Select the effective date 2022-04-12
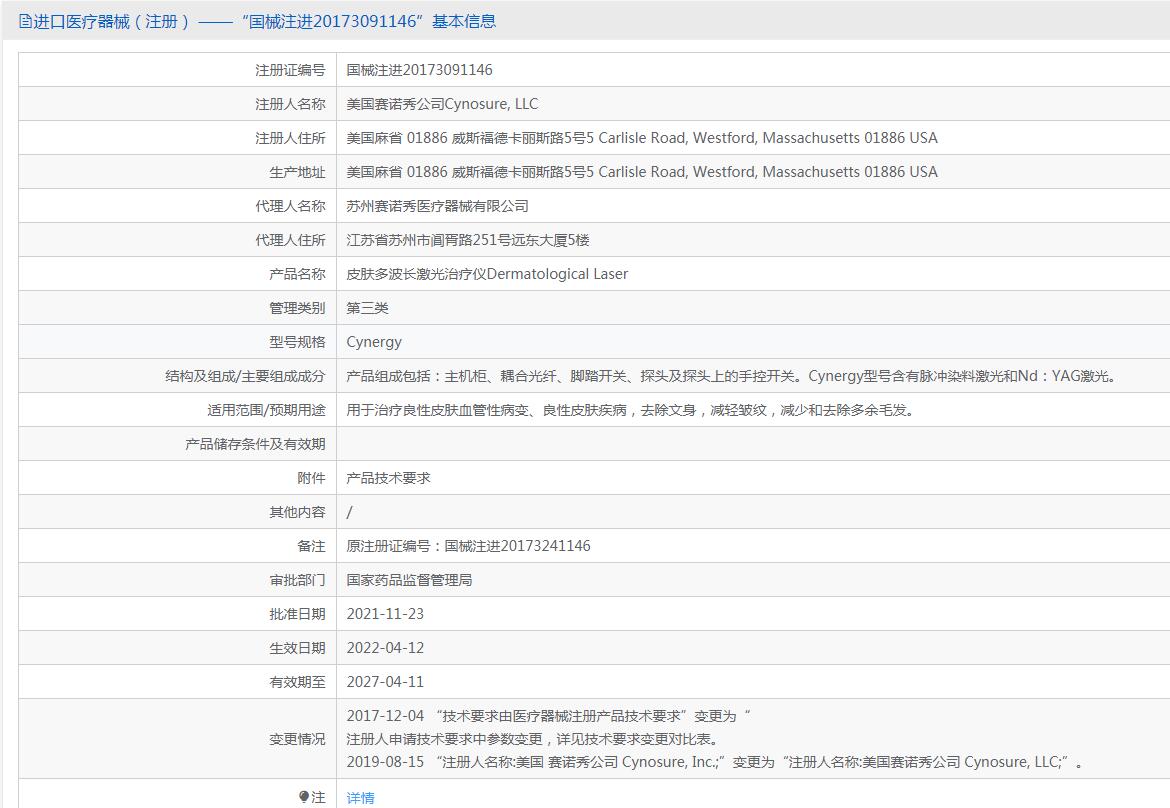 pos(385,648)
